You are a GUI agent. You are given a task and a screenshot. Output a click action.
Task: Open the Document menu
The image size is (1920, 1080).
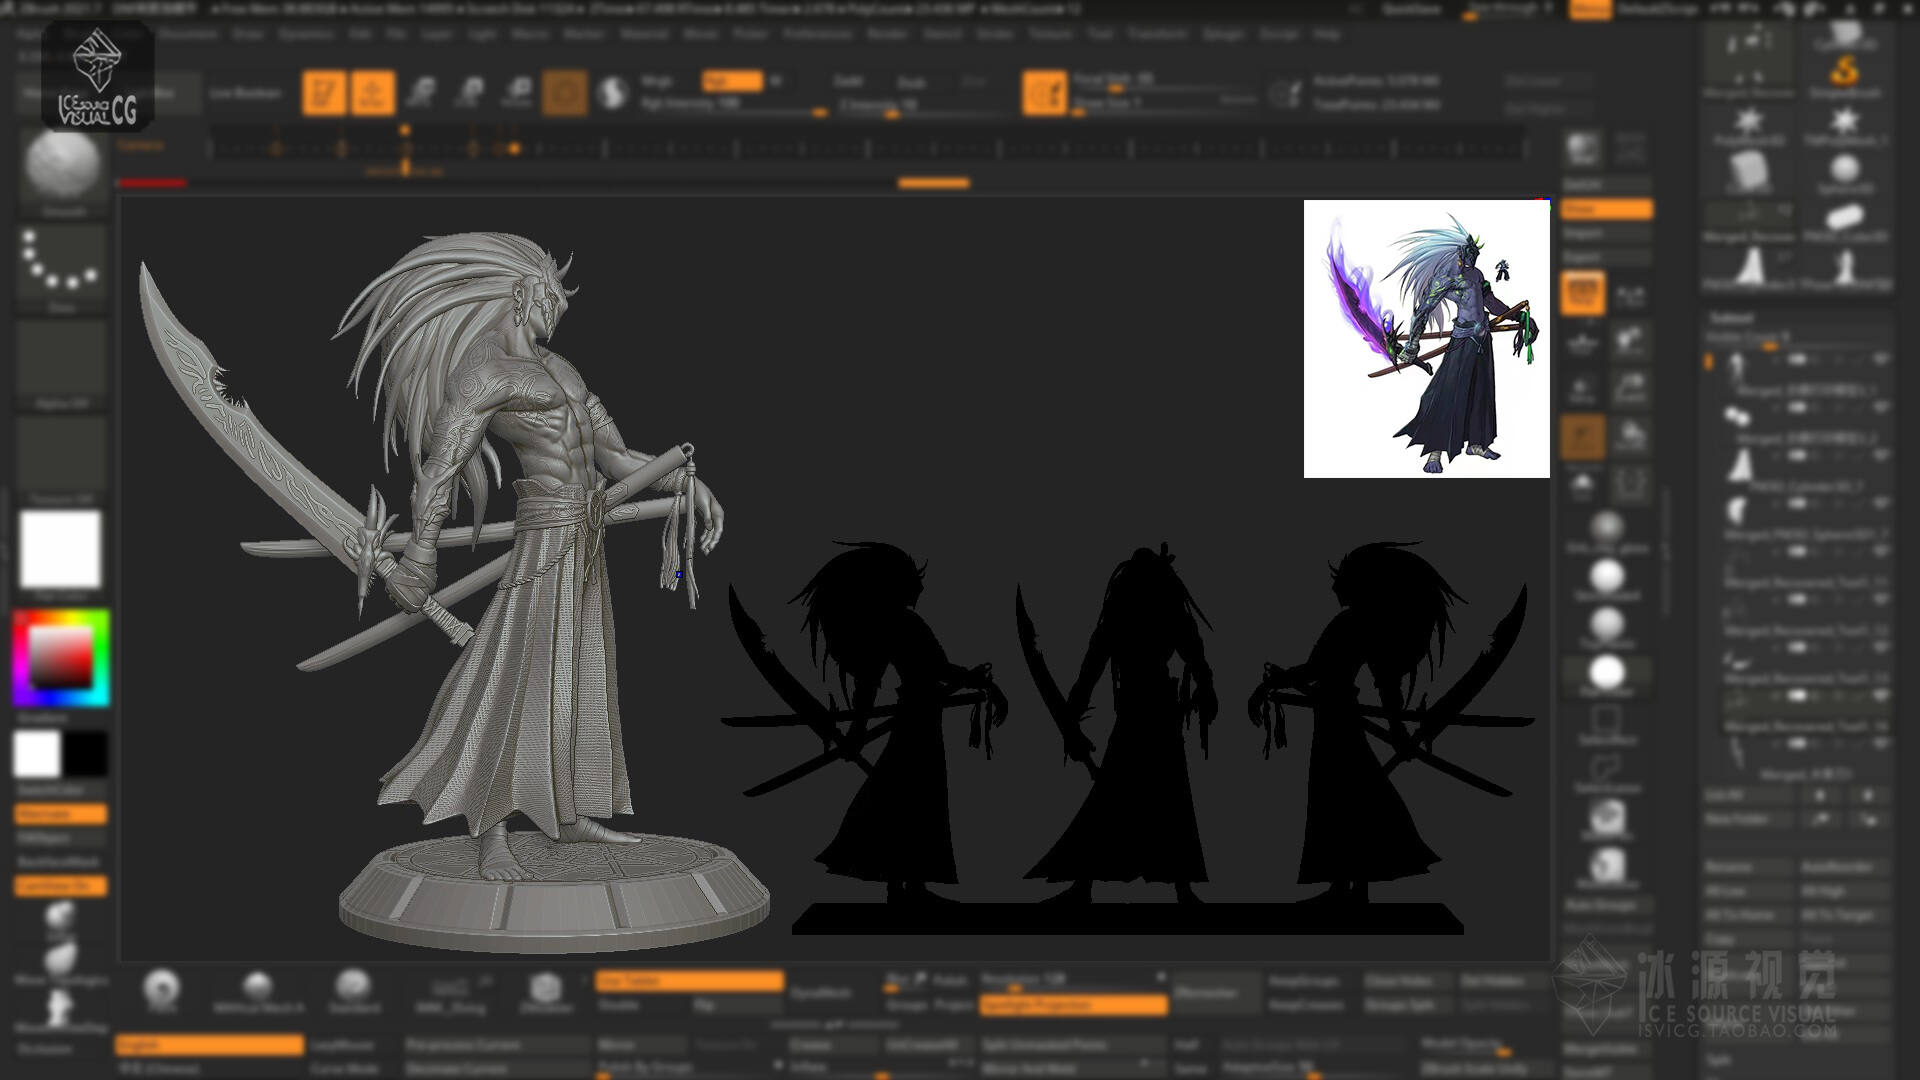(188, 33)
